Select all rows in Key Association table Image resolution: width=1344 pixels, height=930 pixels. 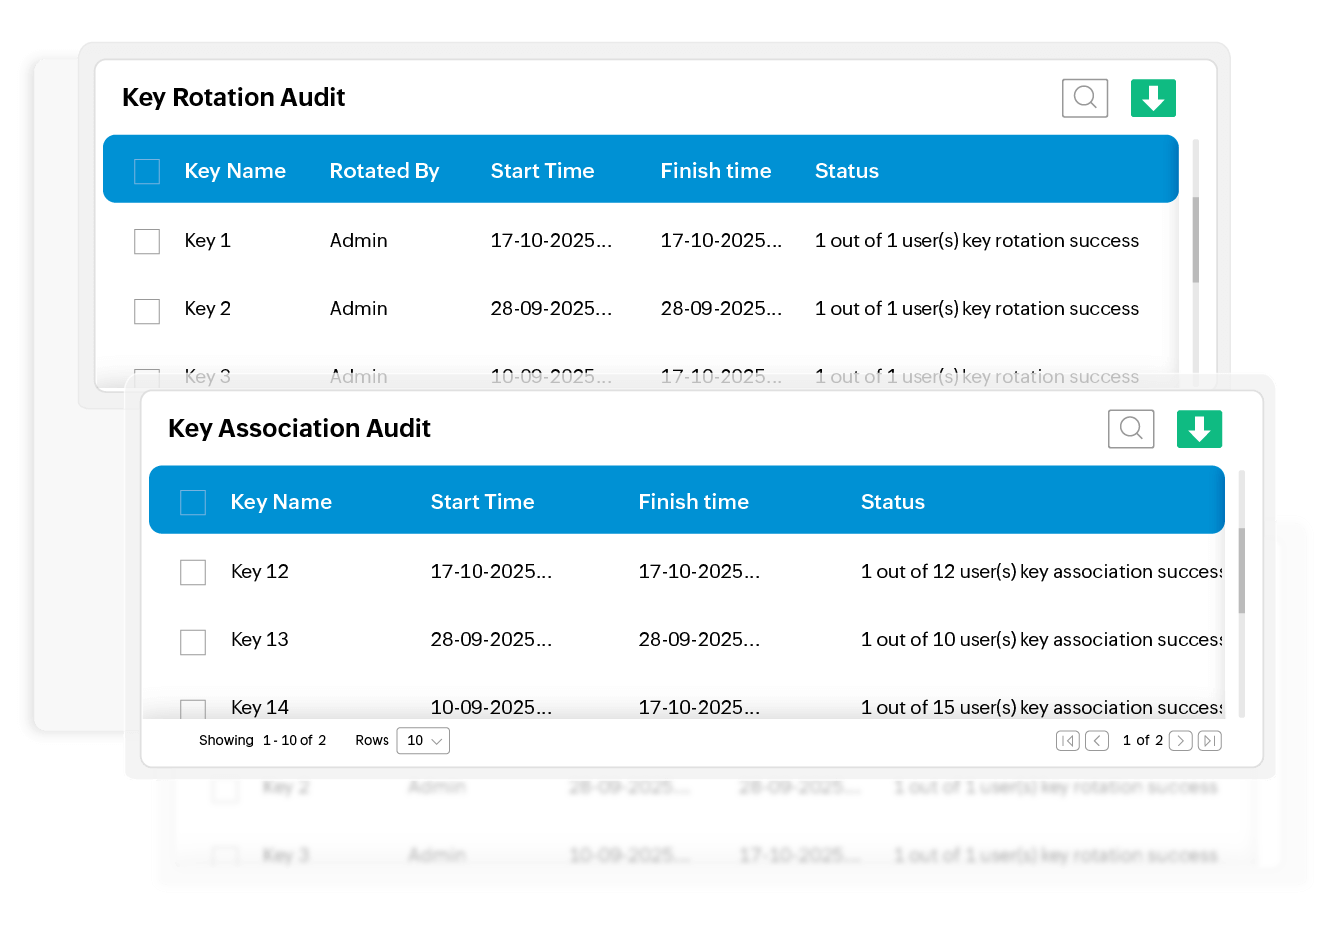pos(193,503)
